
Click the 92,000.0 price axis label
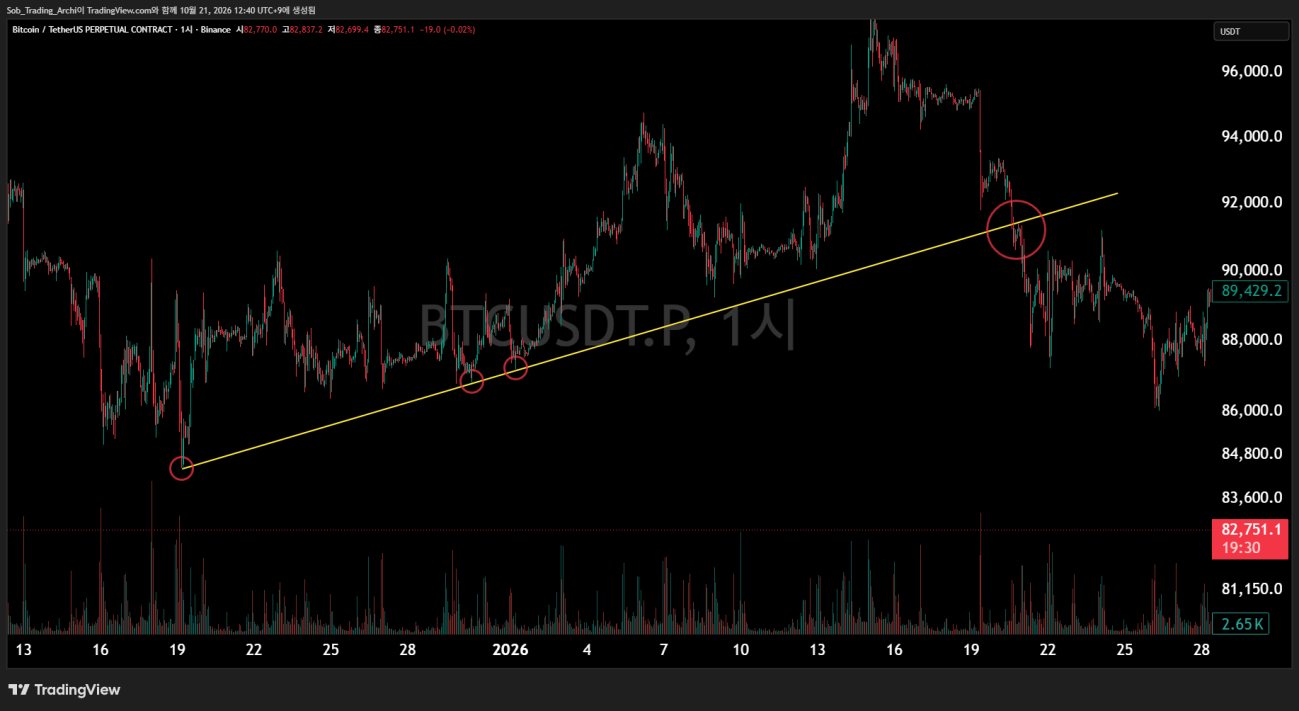[1250, 203]
